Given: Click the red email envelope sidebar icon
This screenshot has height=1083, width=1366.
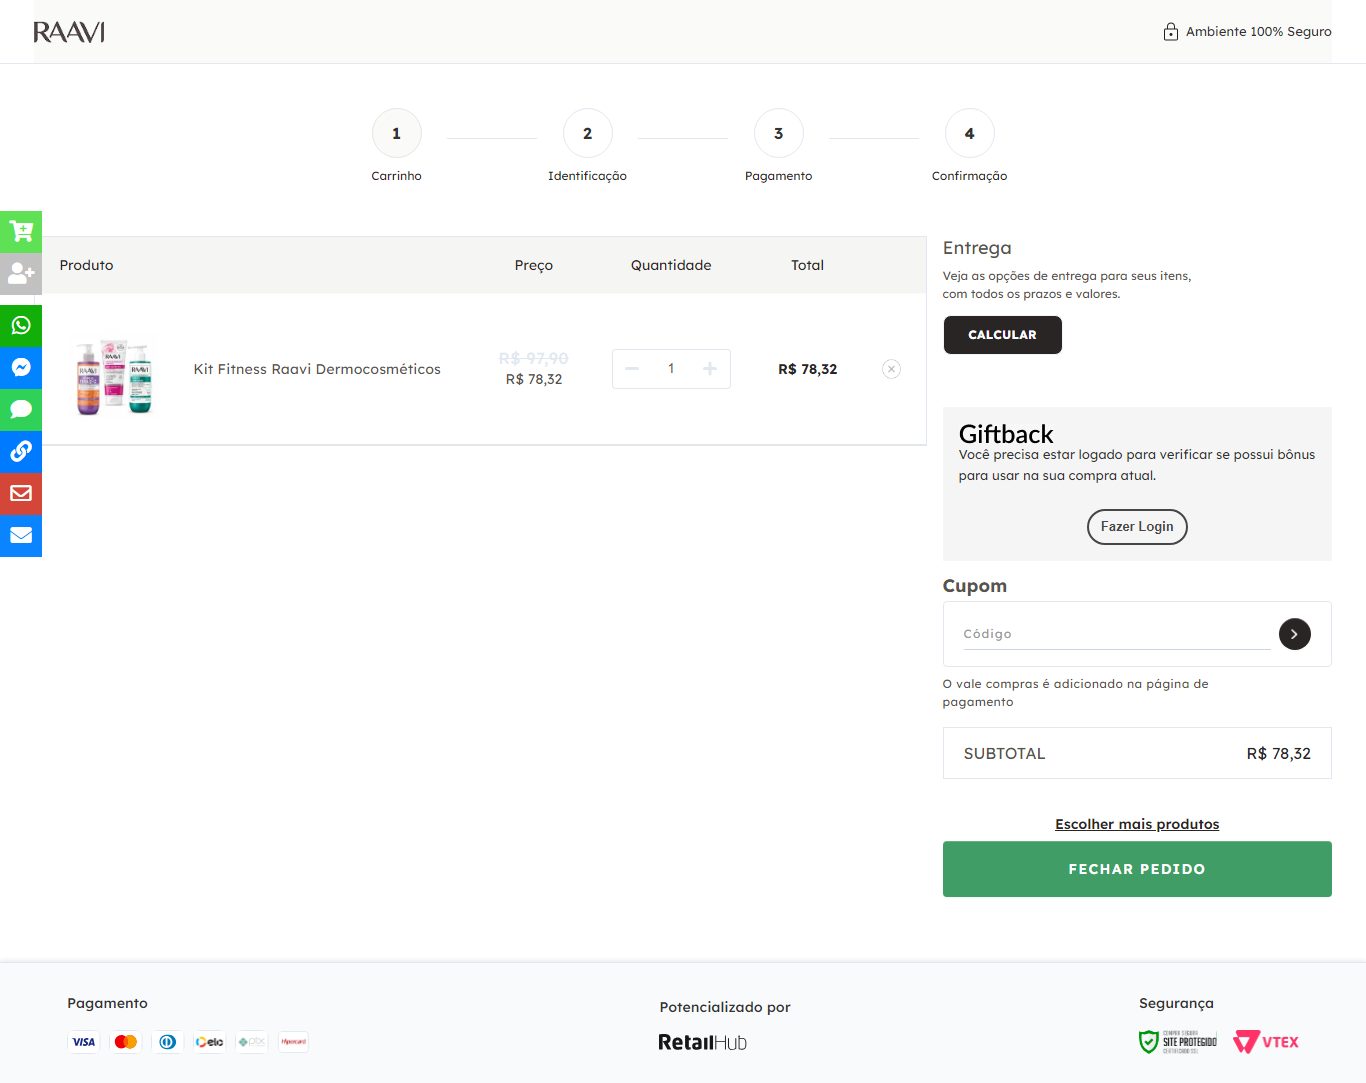Looking at the screenshot, I should 21,493.
